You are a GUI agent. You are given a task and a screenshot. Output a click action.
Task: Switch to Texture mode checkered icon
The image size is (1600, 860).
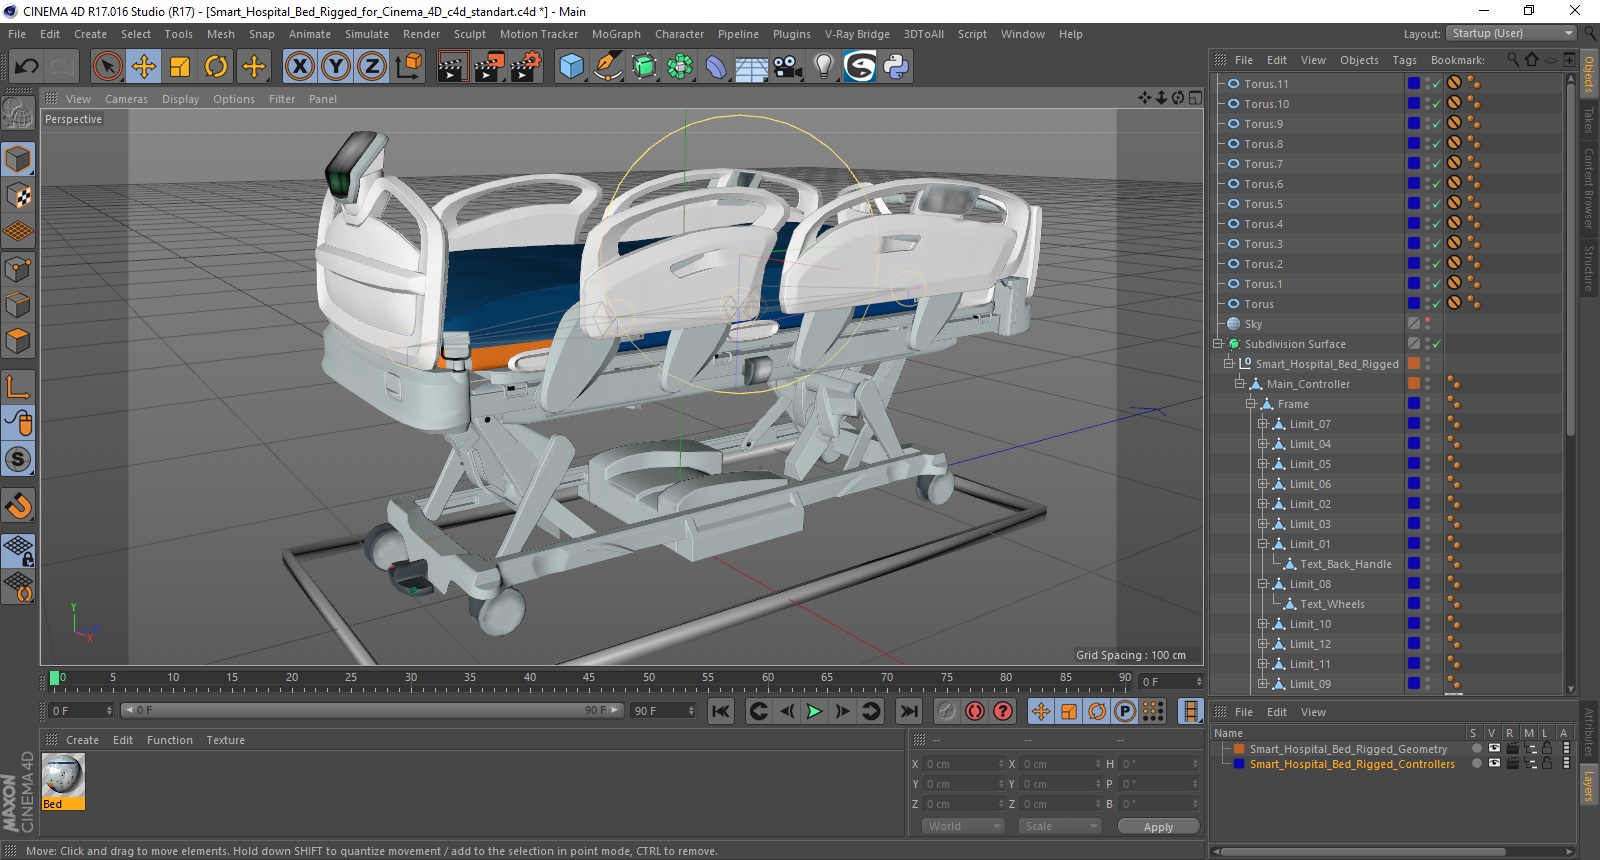[x=18, y=195]
